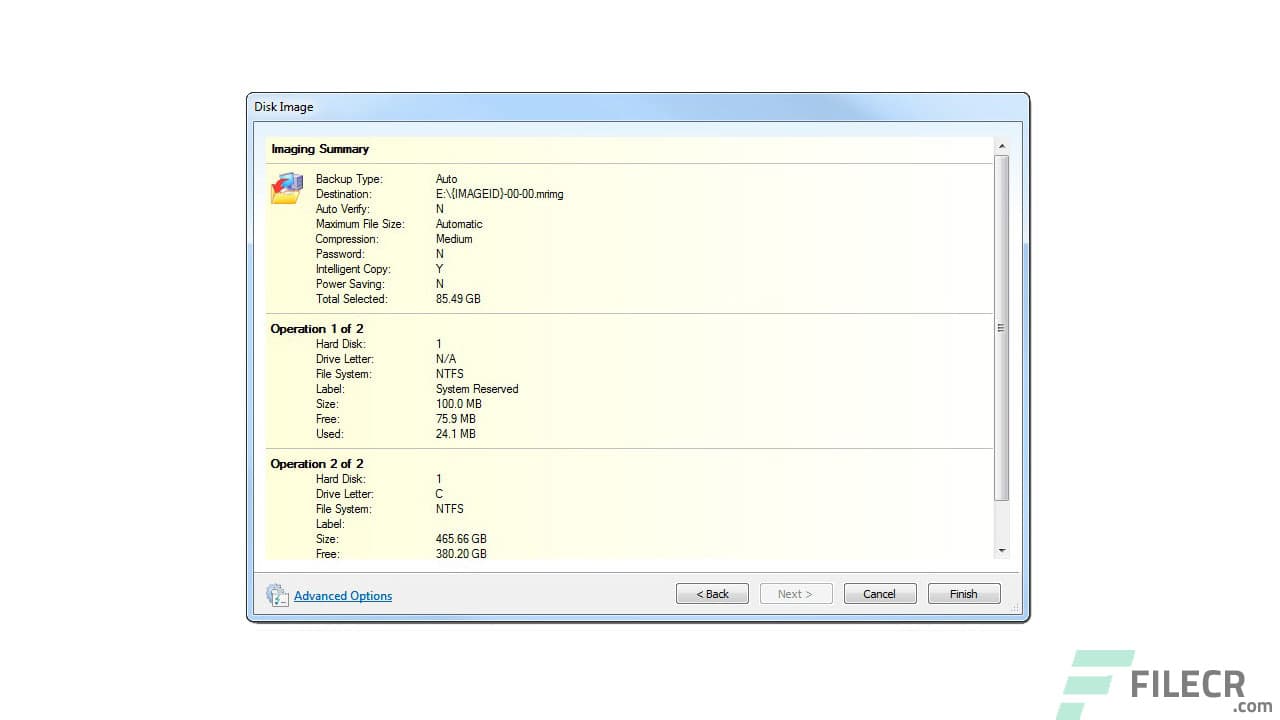Viewport: 1280px width, 720px height.
Task: Click the Operation 2 of 2 heading
Action: point(317,463)
